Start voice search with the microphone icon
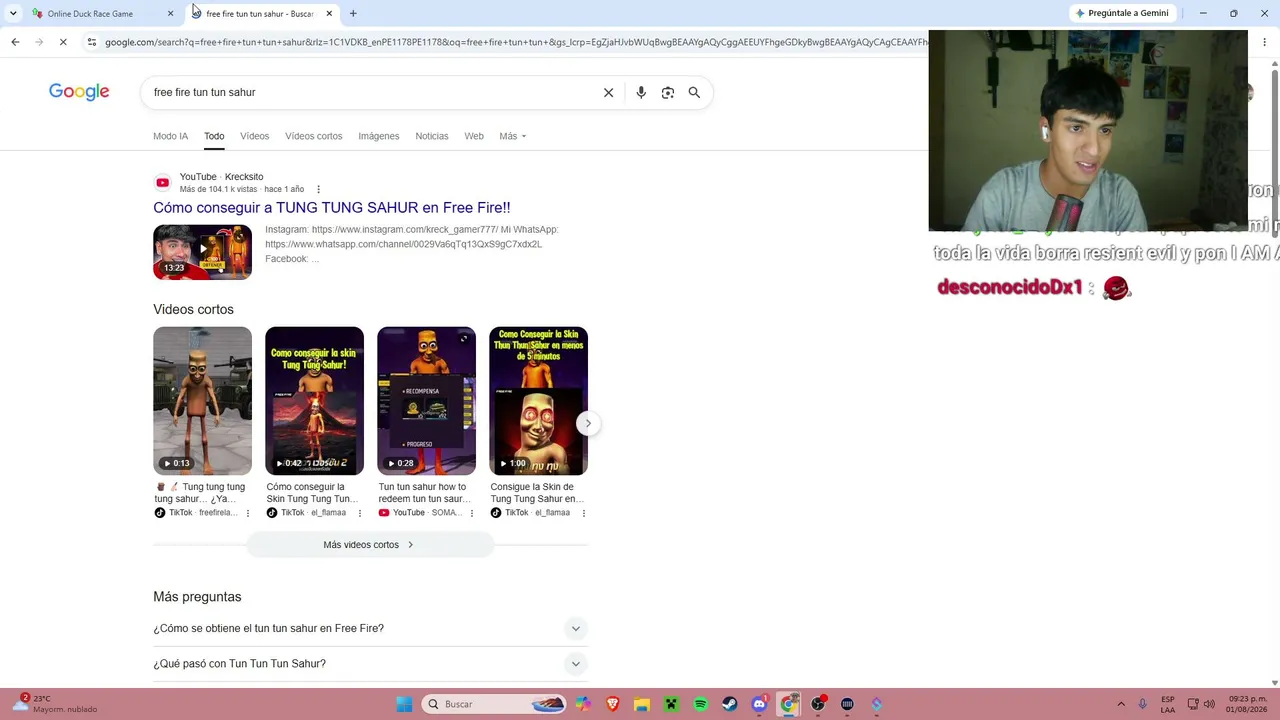The image size is (1280, 720). (641, 92)
